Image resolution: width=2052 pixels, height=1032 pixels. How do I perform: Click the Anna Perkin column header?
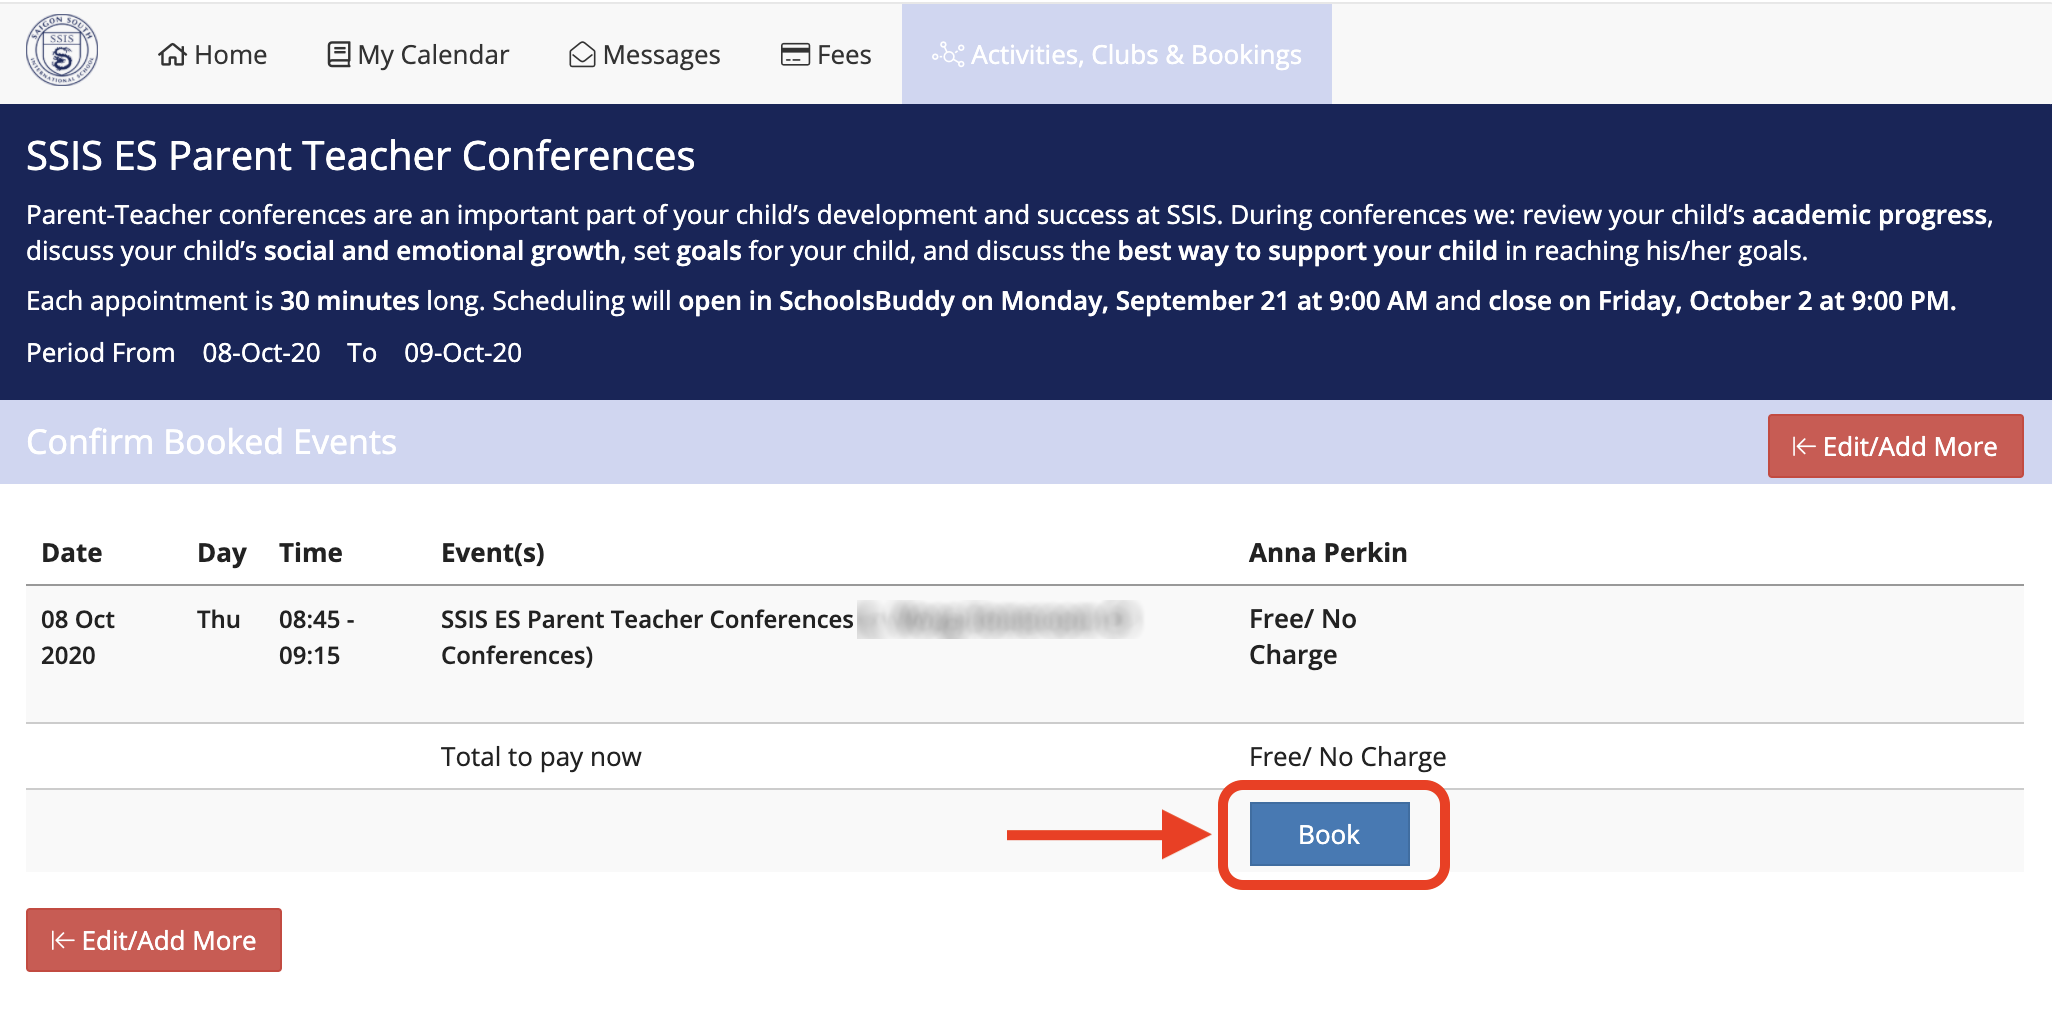[1327, 553]
